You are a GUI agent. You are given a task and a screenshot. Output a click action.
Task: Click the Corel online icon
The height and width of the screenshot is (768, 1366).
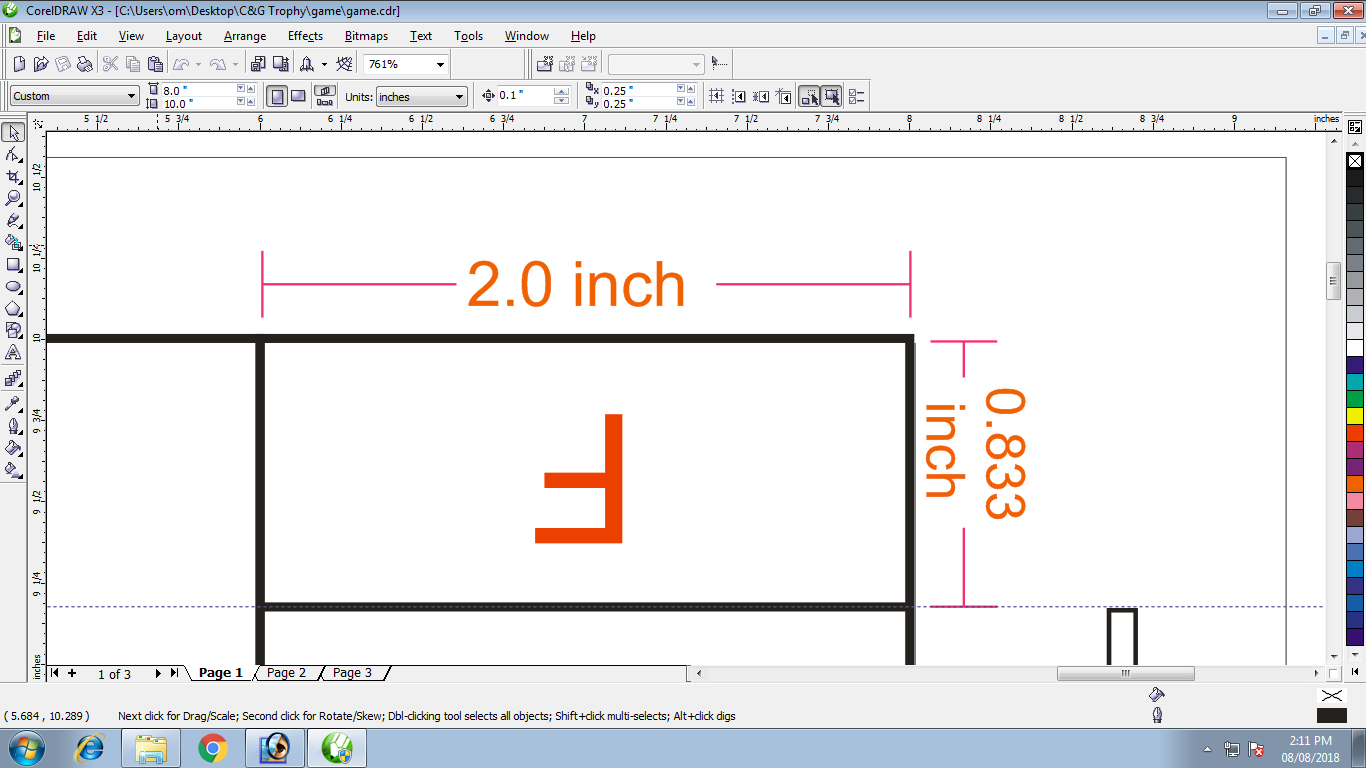(344, 64)
